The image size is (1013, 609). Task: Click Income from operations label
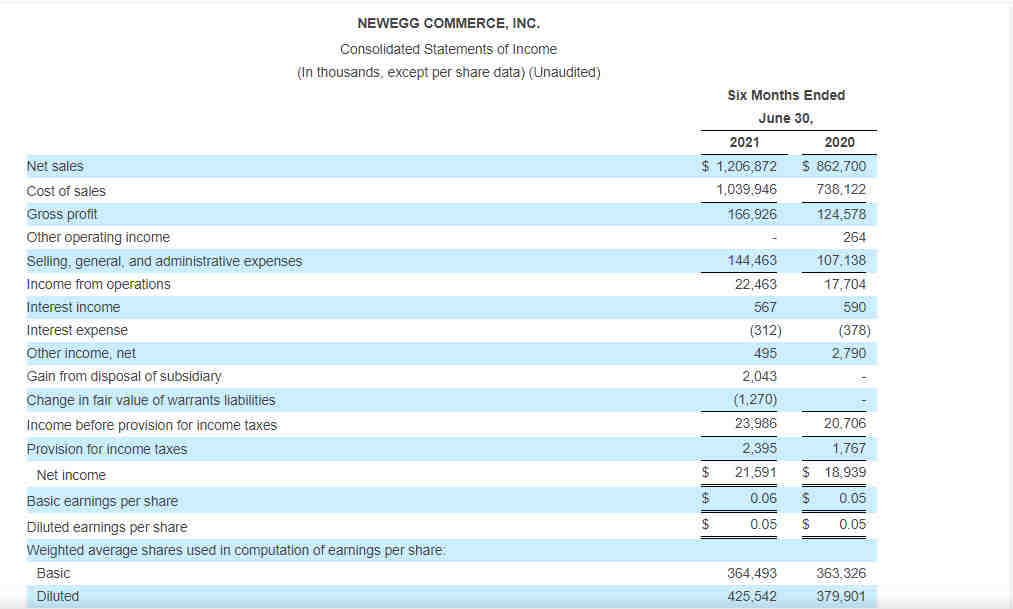(x=98, y=284)
